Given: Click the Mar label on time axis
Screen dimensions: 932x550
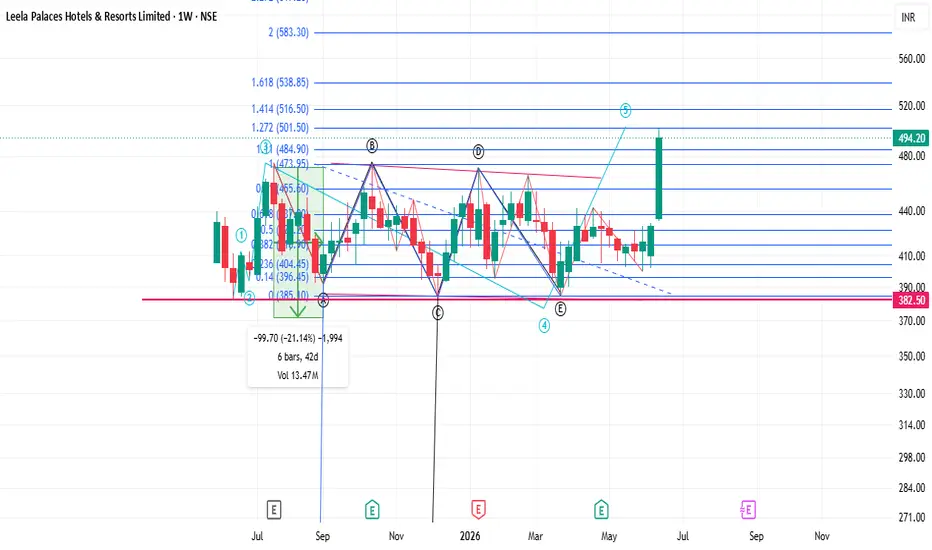Looking at the screenshot, I should coord(535,536).
